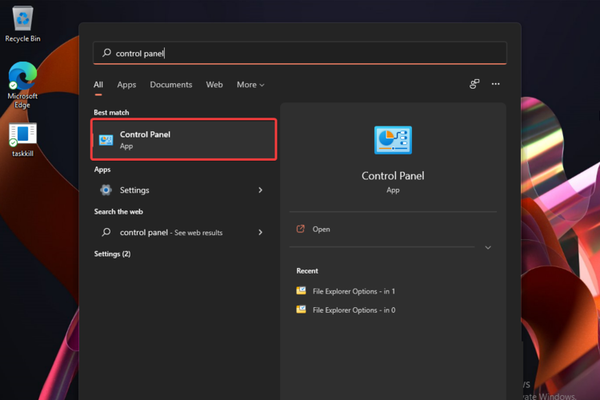This screenshot has width=600, height=400.
Task: Open the Settings app result
Action: tap(133, 190)
